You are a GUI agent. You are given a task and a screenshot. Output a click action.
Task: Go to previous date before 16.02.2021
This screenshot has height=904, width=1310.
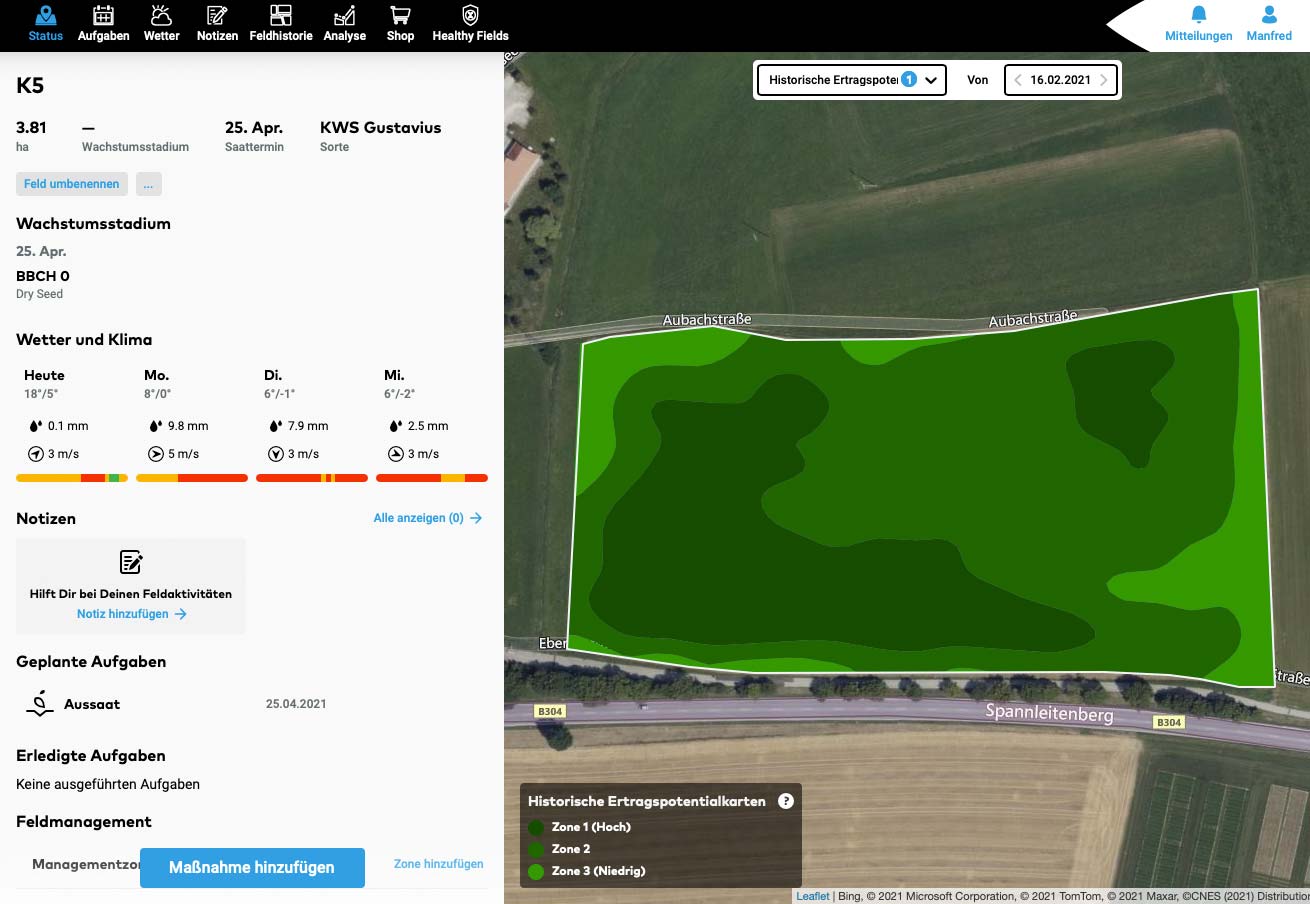(1018, 80)
